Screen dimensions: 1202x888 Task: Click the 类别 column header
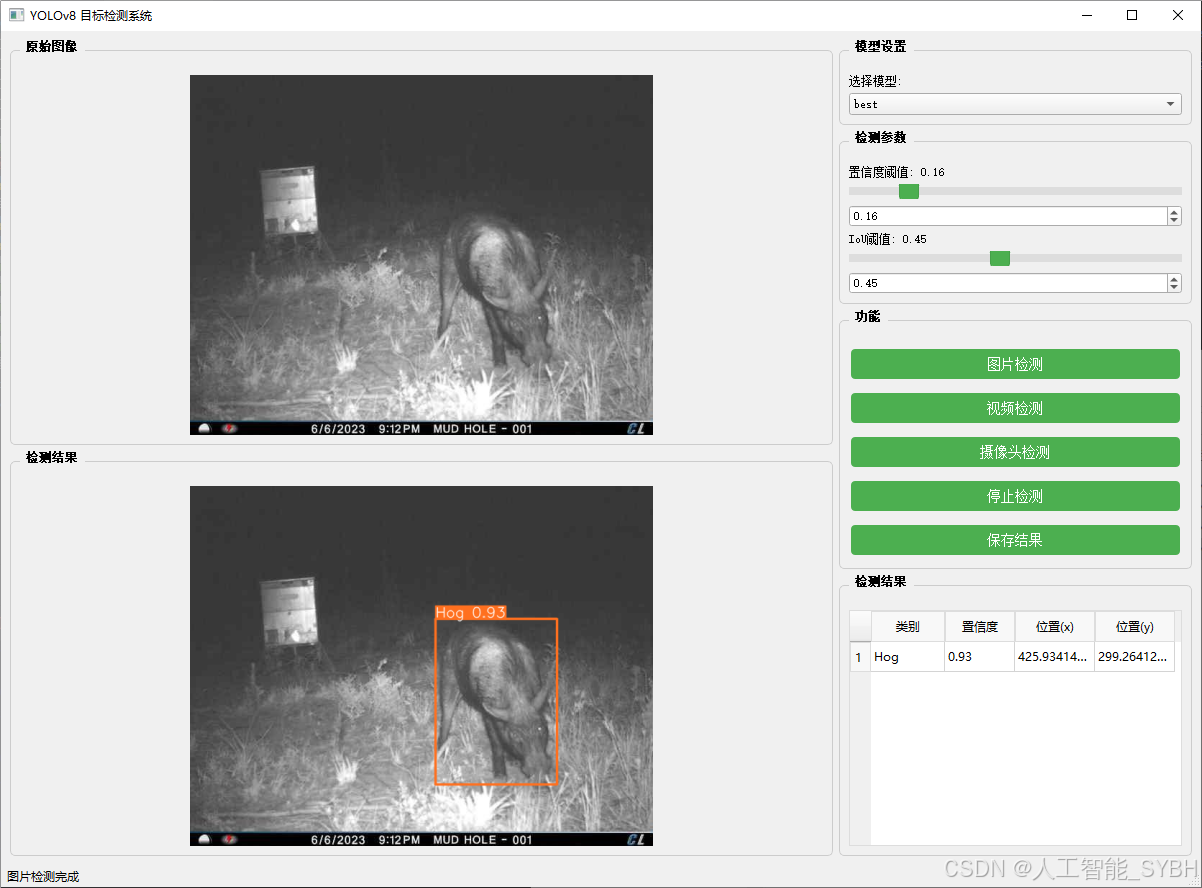click(x=907, y=627)
